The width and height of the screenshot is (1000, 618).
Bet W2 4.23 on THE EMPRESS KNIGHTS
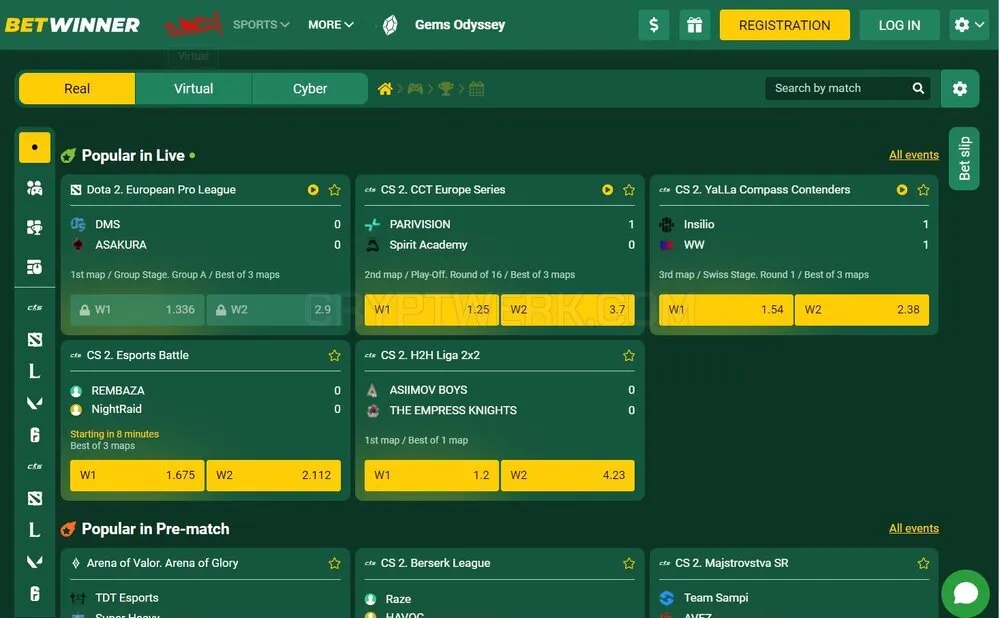pos(568,475)
